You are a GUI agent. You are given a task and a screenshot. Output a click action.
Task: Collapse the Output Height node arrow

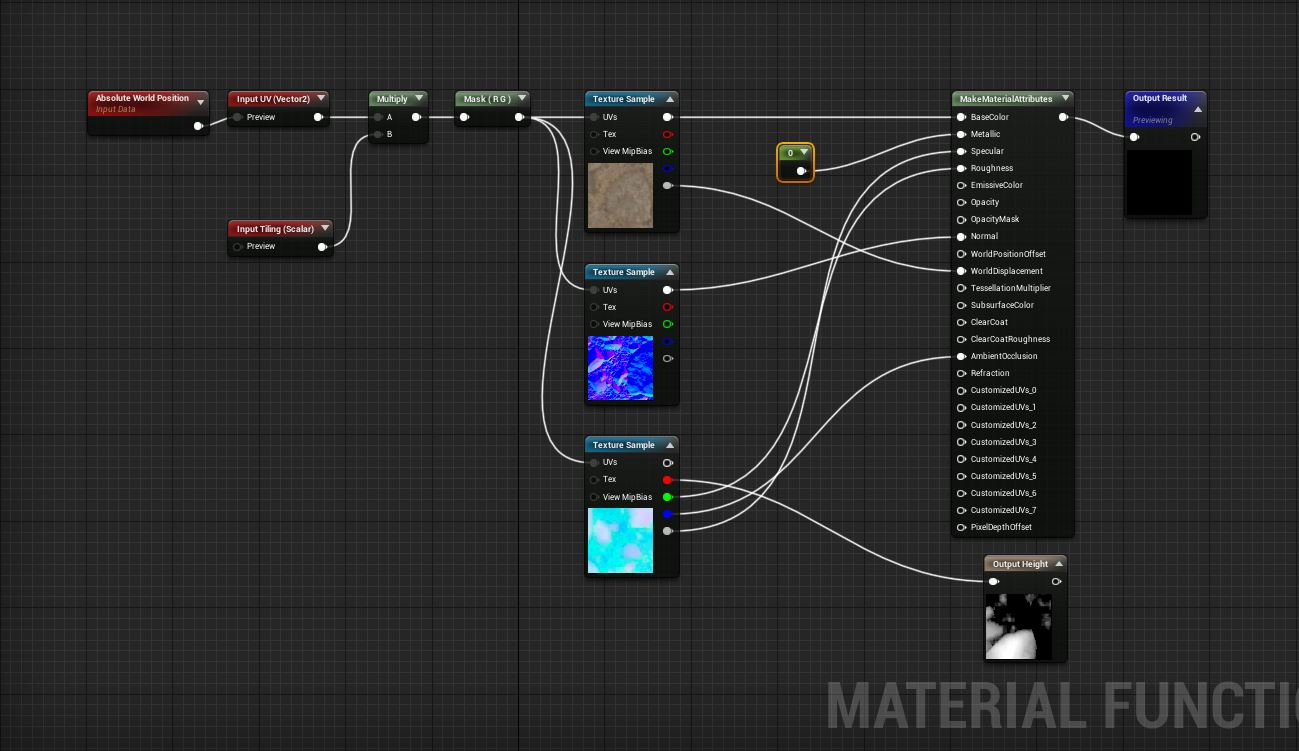[x=1058, y=564]
